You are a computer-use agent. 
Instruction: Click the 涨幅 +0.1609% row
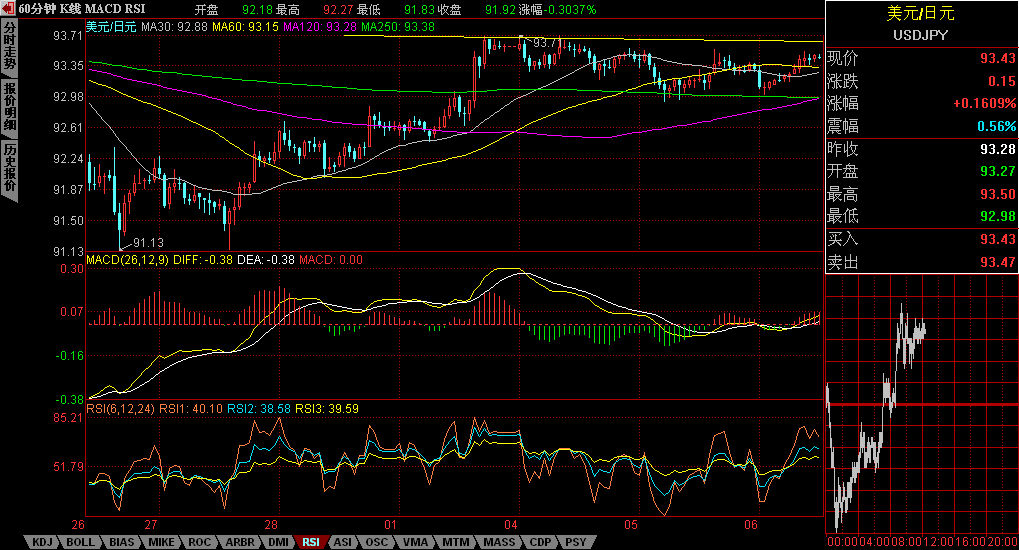pyautogui.click(x=921, y=103)
